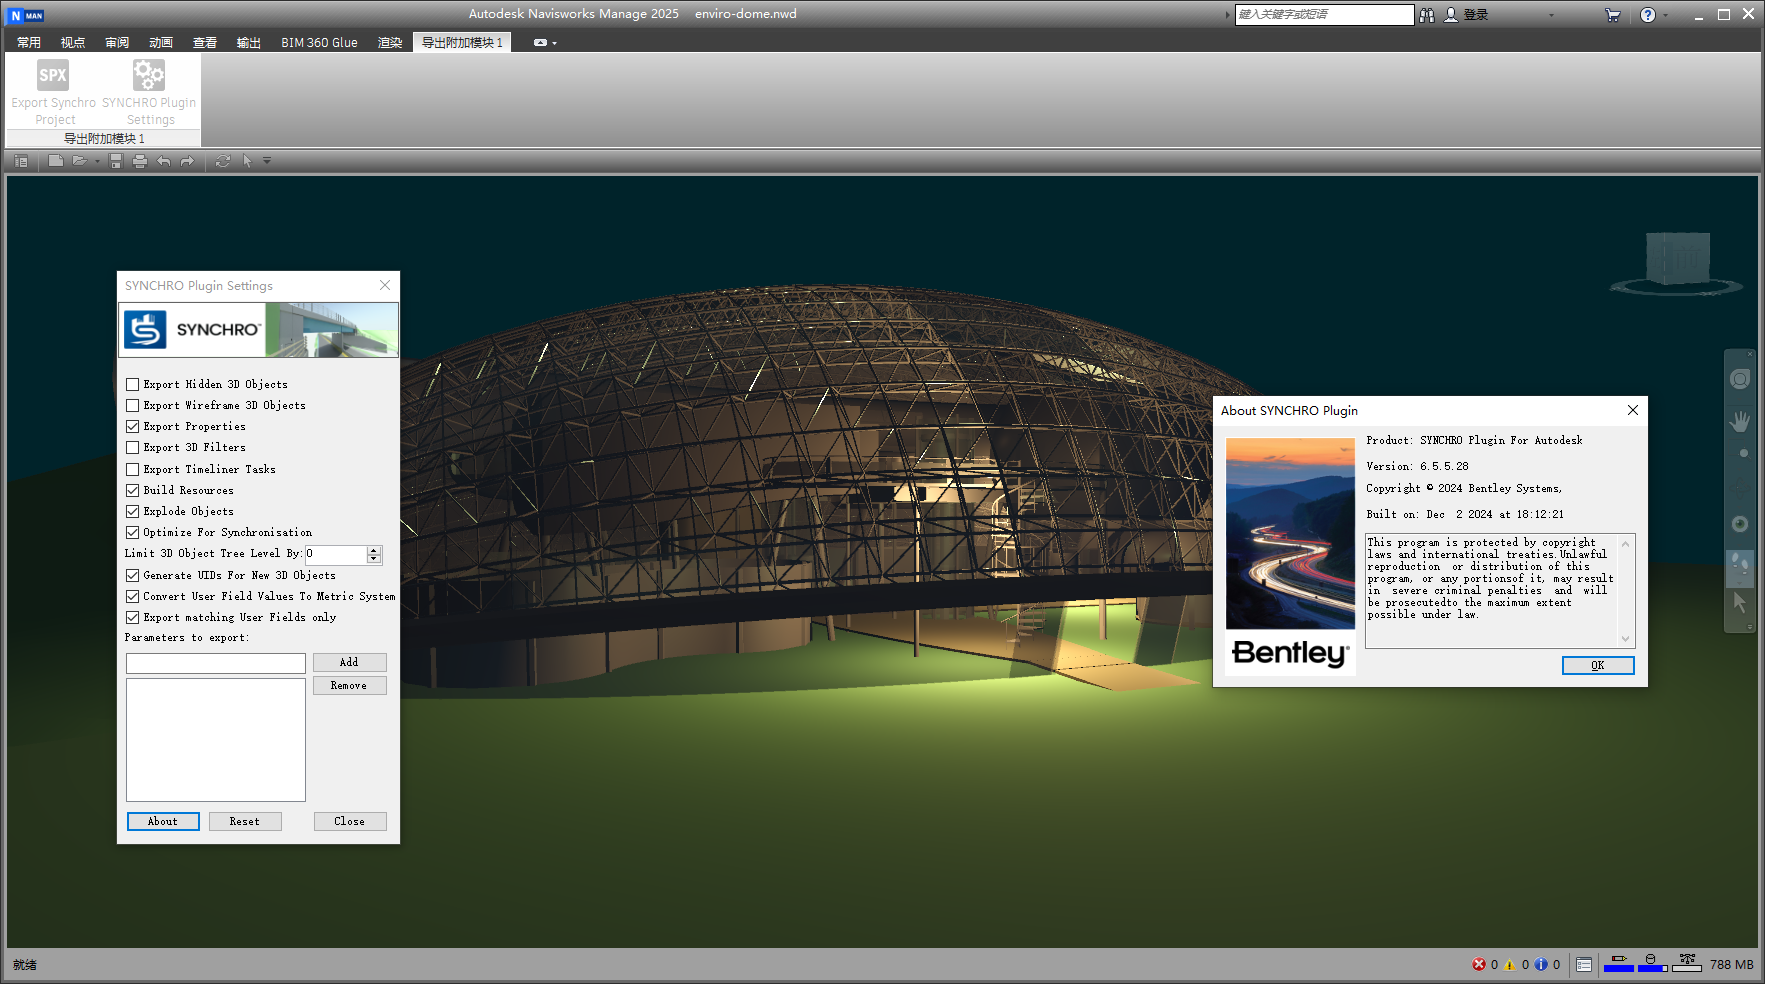1765x984 pixels.
Task: Switch to BIM 360 Glue tab
Action: click(x=319, y=43)
